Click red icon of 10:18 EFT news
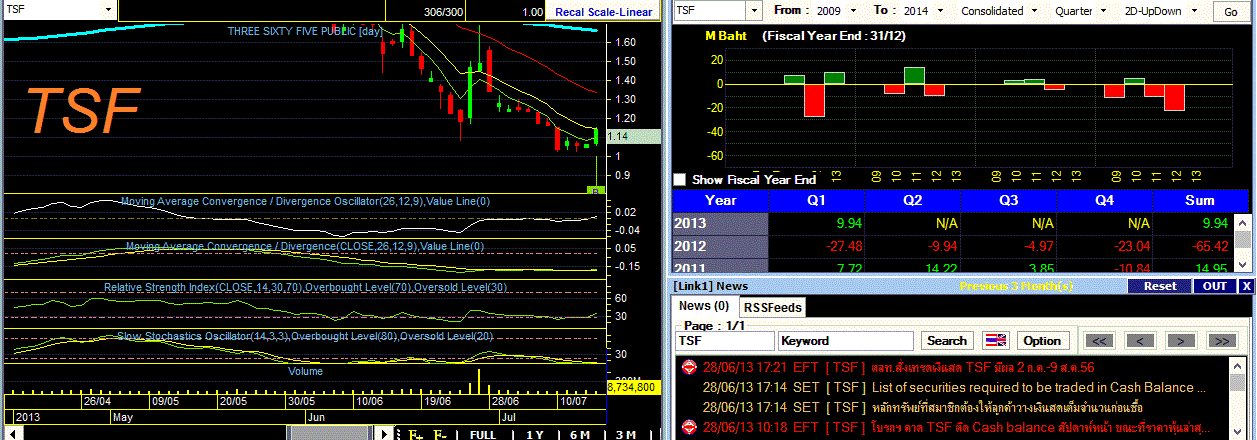Viewport: 1257px width, 440px height. [x=688, y=427]
